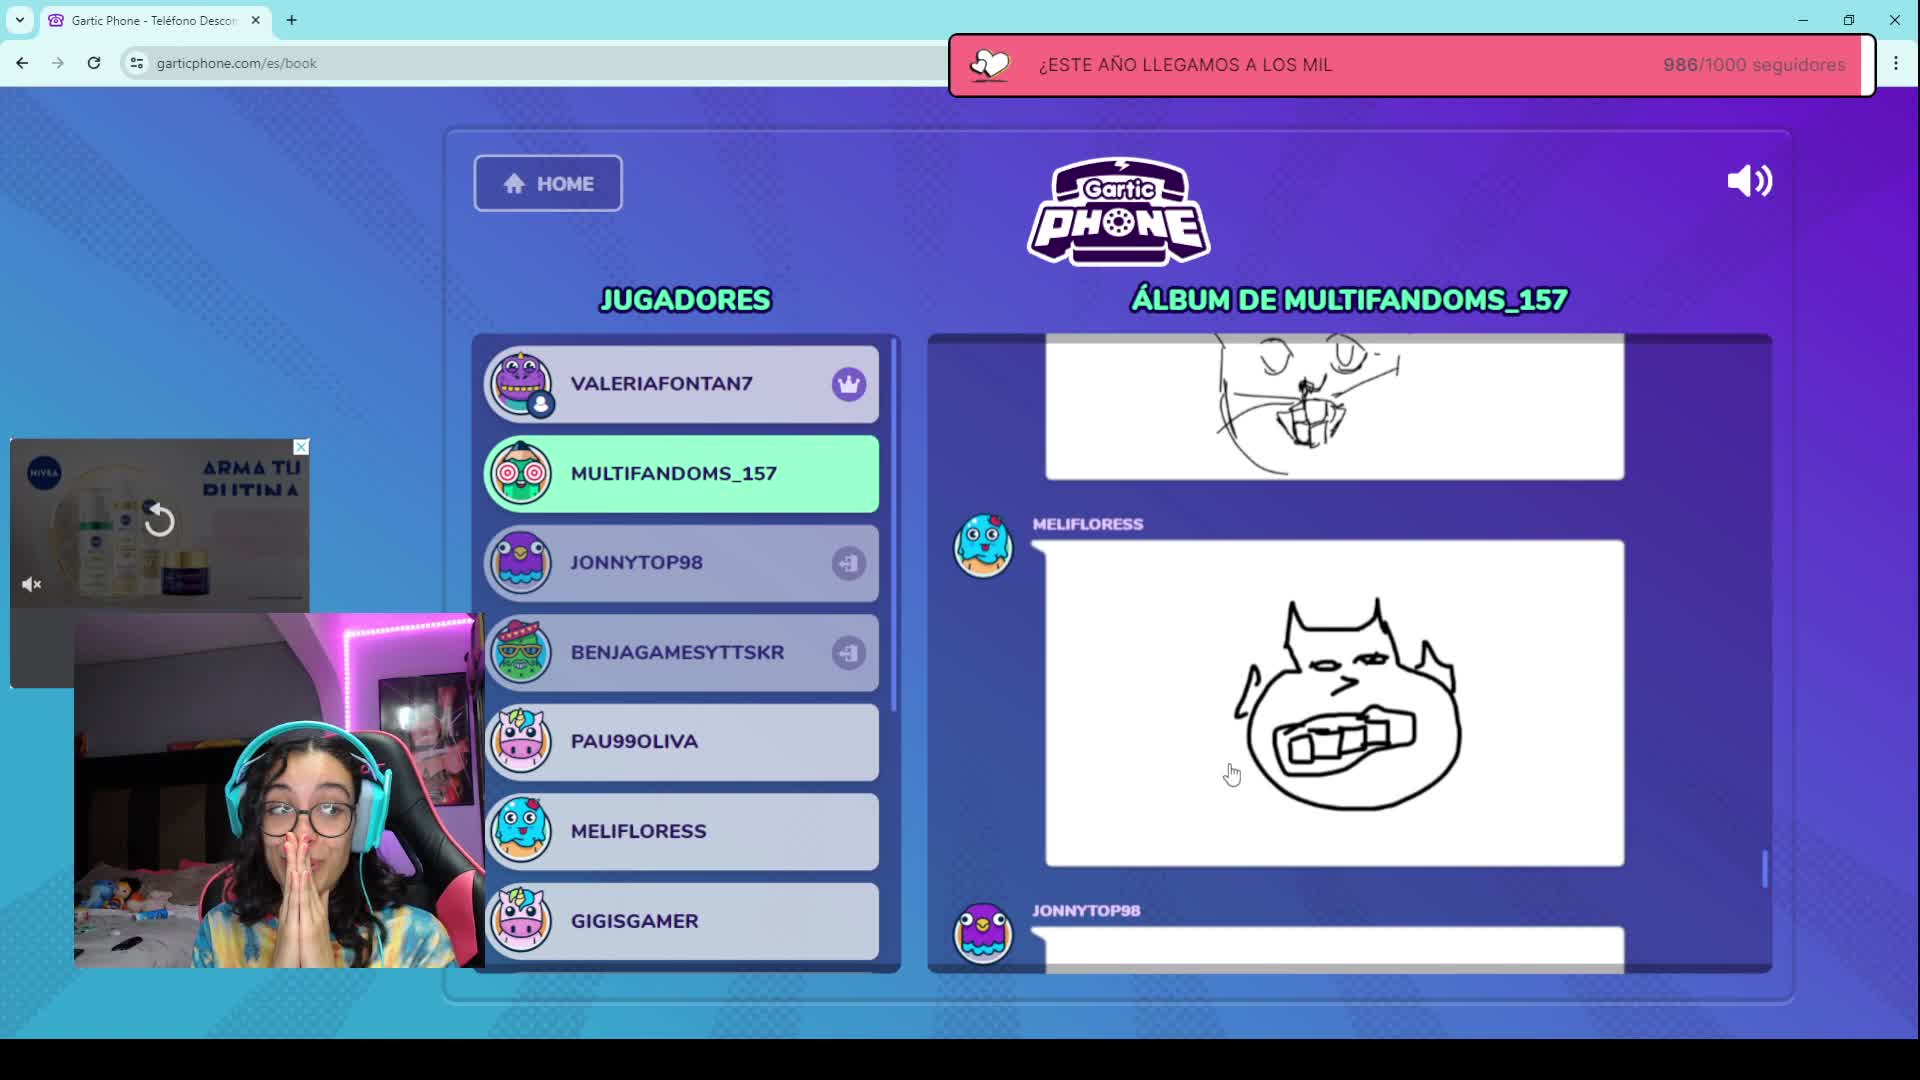Click the HOME button
This screenshot has width=1920, height=1080.
(x=548, y=183)
